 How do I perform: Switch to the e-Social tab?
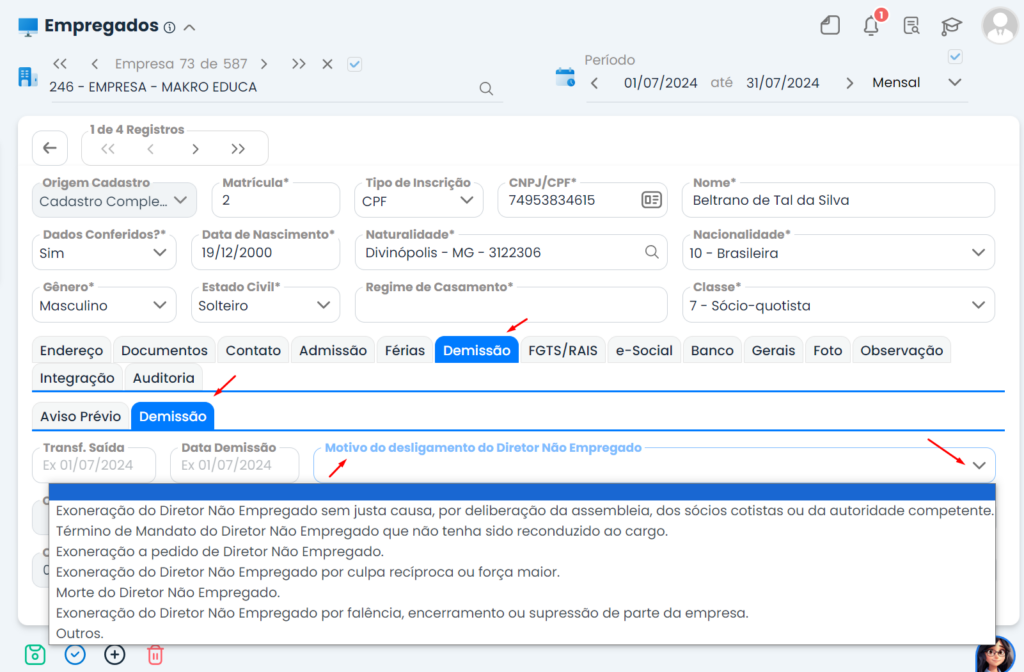pos(644,350)
